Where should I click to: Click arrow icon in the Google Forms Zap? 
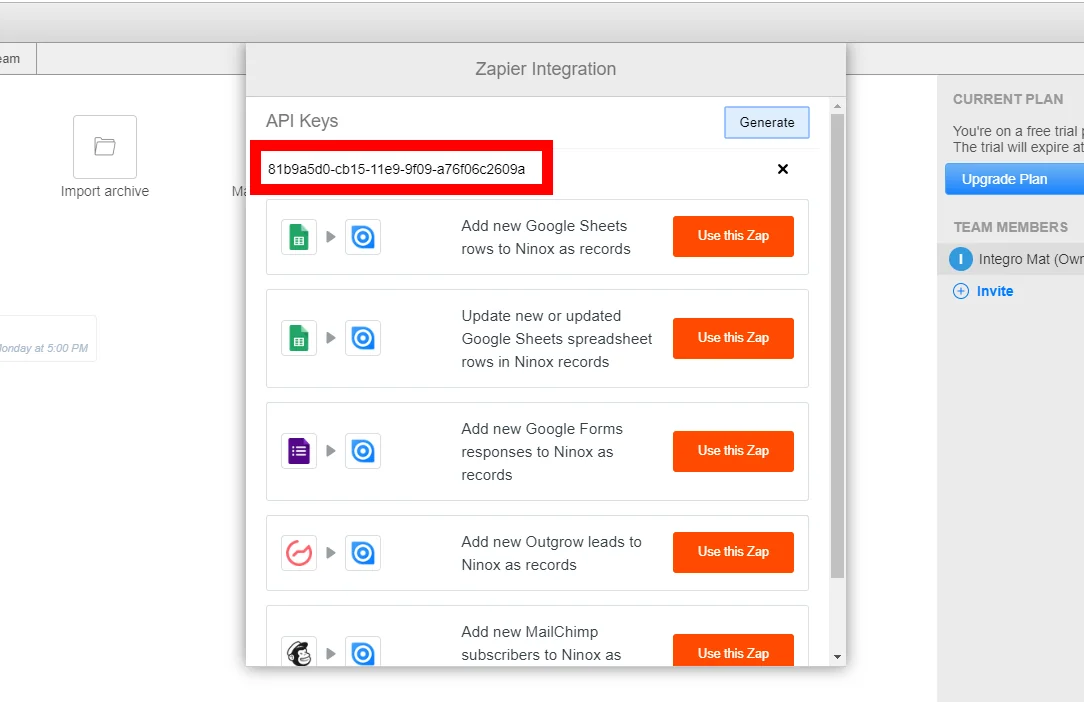[330, 451]
